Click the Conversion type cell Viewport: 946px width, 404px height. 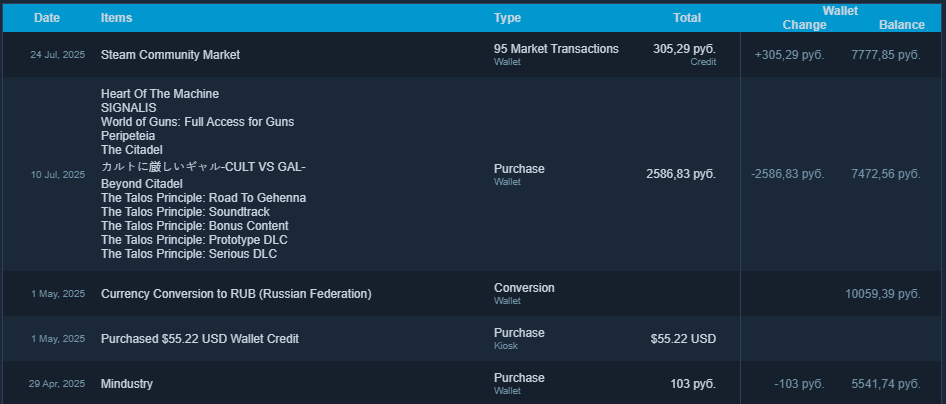pyautogui.click(x=524, y=293)
